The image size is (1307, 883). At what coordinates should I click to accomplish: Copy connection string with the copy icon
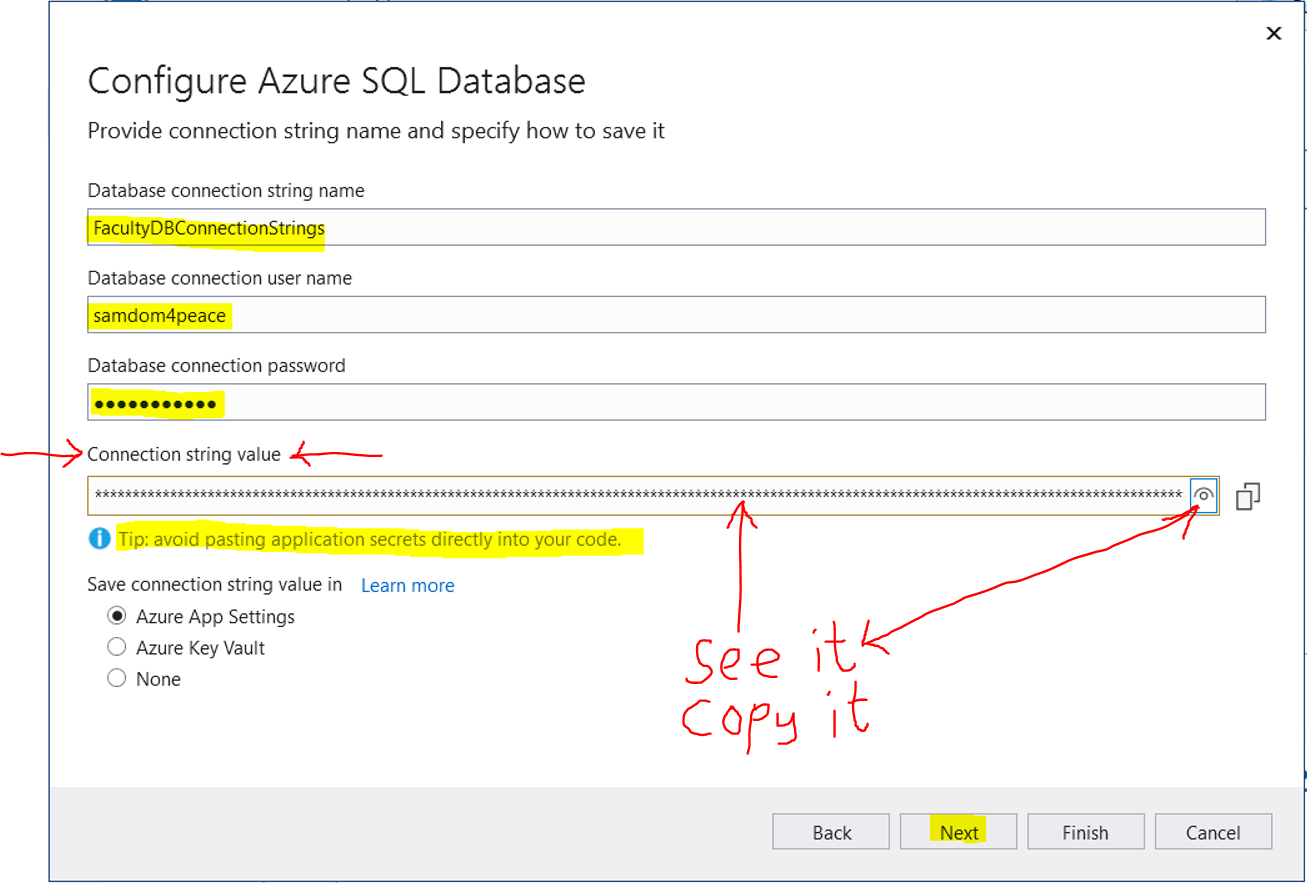click(x=1247, y=496)
